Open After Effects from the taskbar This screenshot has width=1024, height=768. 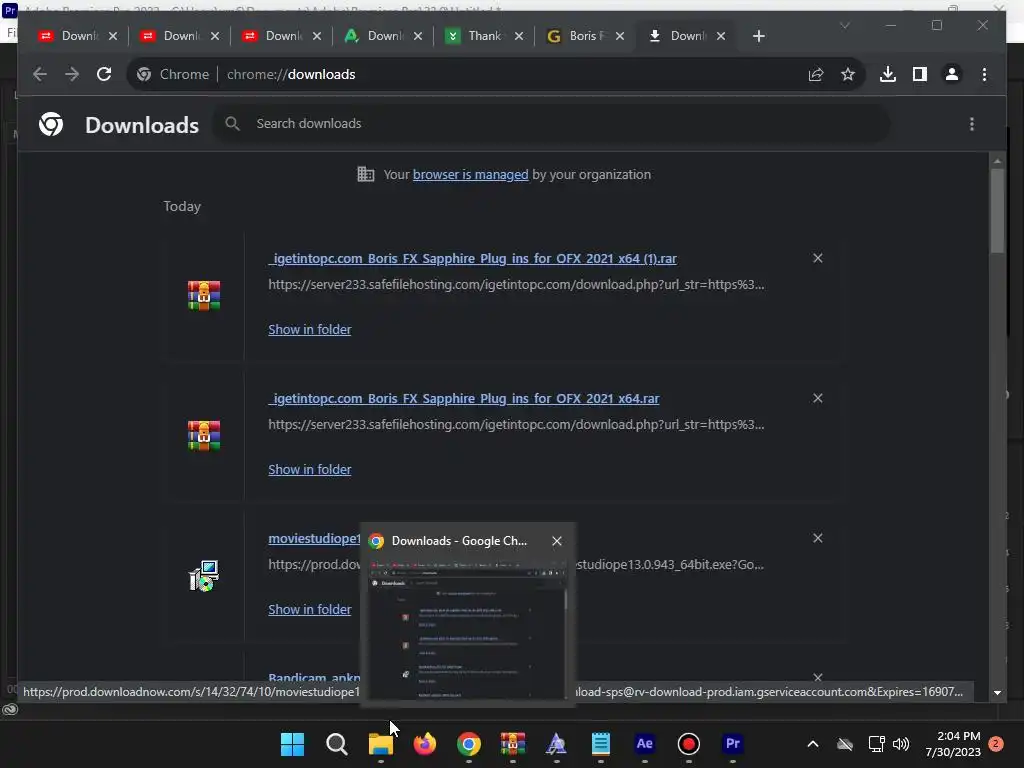pyautogui.click(x=645, y=744)
